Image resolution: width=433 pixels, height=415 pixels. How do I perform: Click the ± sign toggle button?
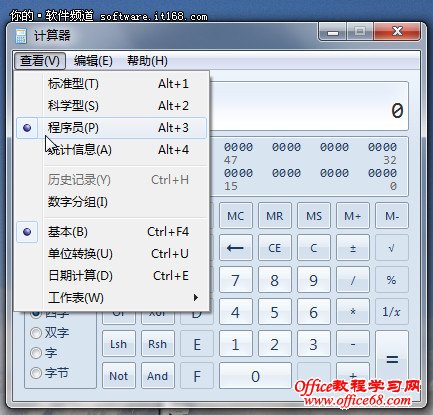pos(353,248)
